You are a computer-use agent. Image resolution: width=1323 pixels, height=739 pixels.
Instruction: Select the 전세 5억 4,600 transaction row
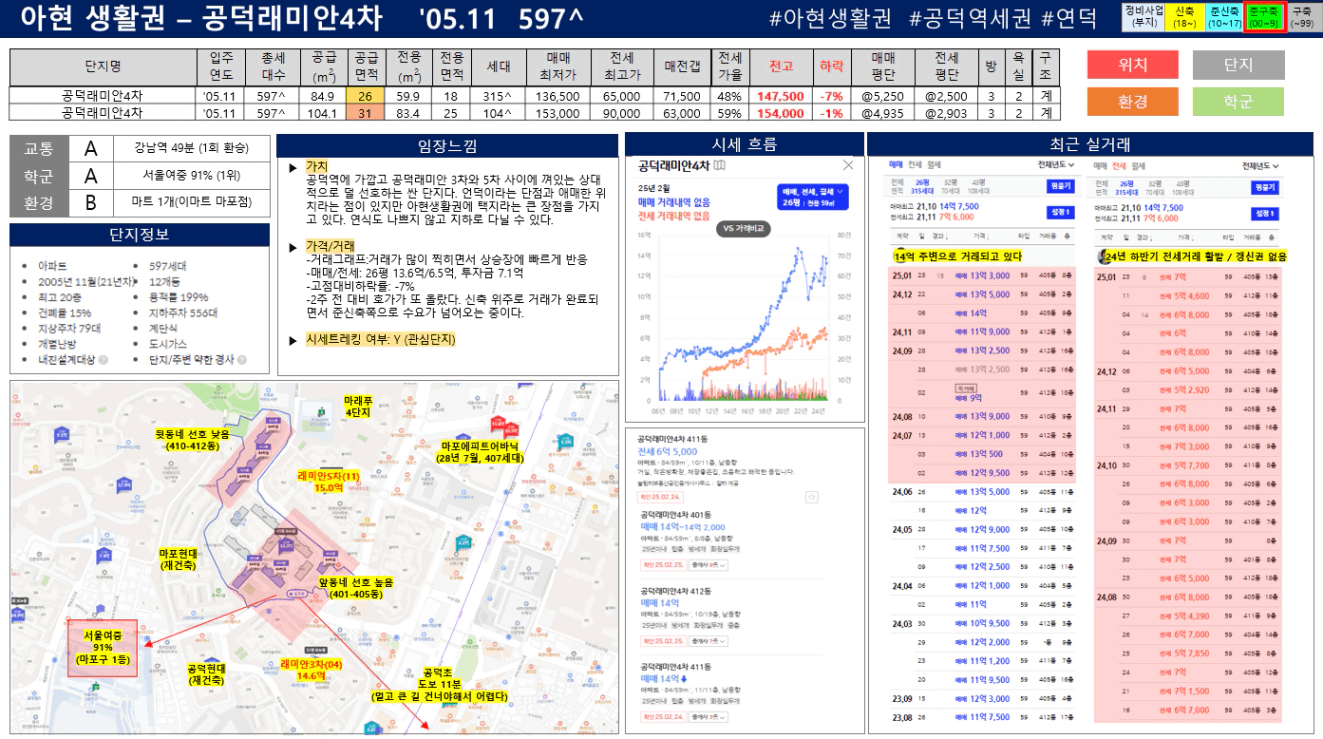coord(1187,296)
